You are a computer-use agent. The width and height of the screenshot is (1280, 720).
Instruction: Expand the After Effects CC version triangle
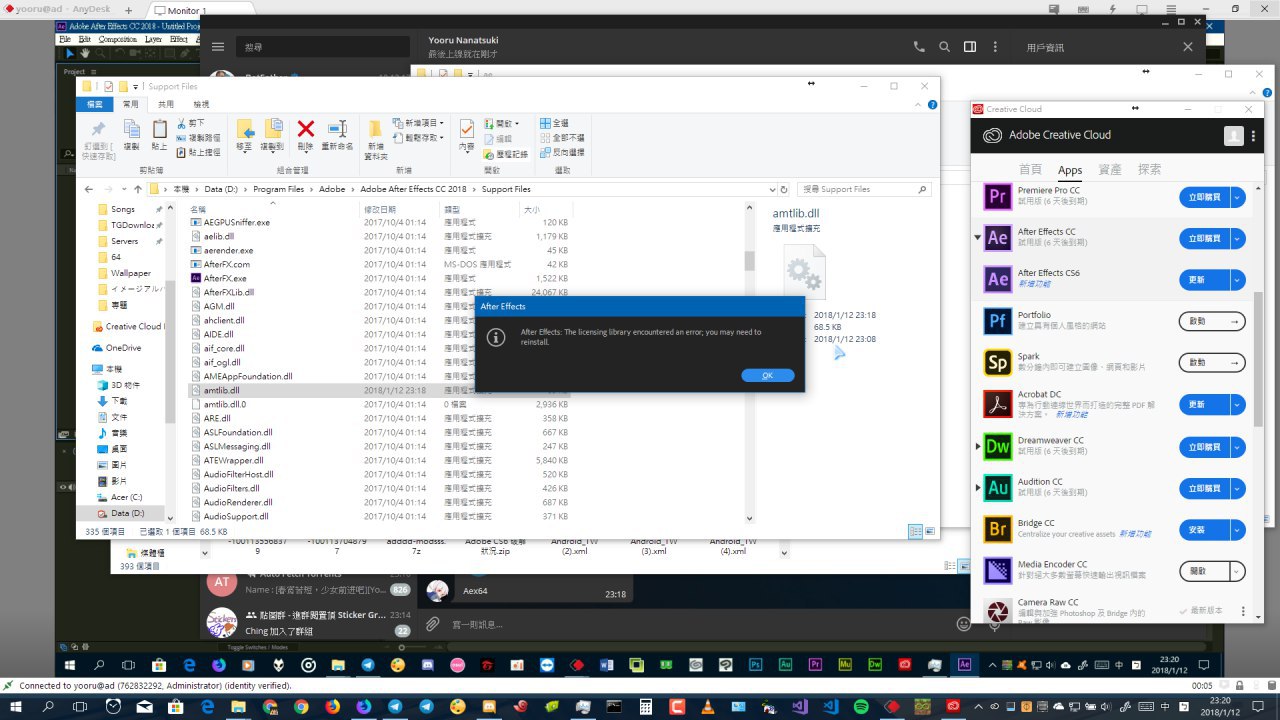tap(977, 238)
